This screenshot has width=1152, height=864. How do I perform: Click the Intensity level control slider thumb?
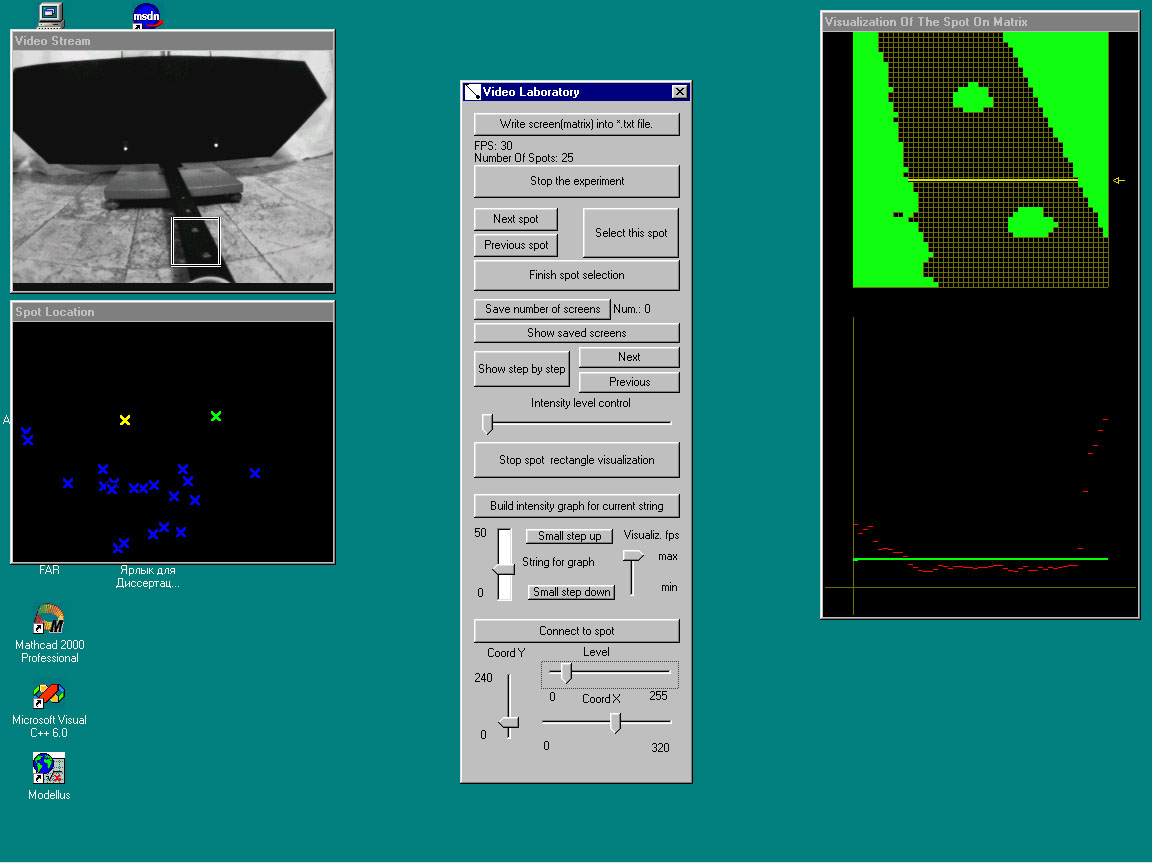point(488,424)
